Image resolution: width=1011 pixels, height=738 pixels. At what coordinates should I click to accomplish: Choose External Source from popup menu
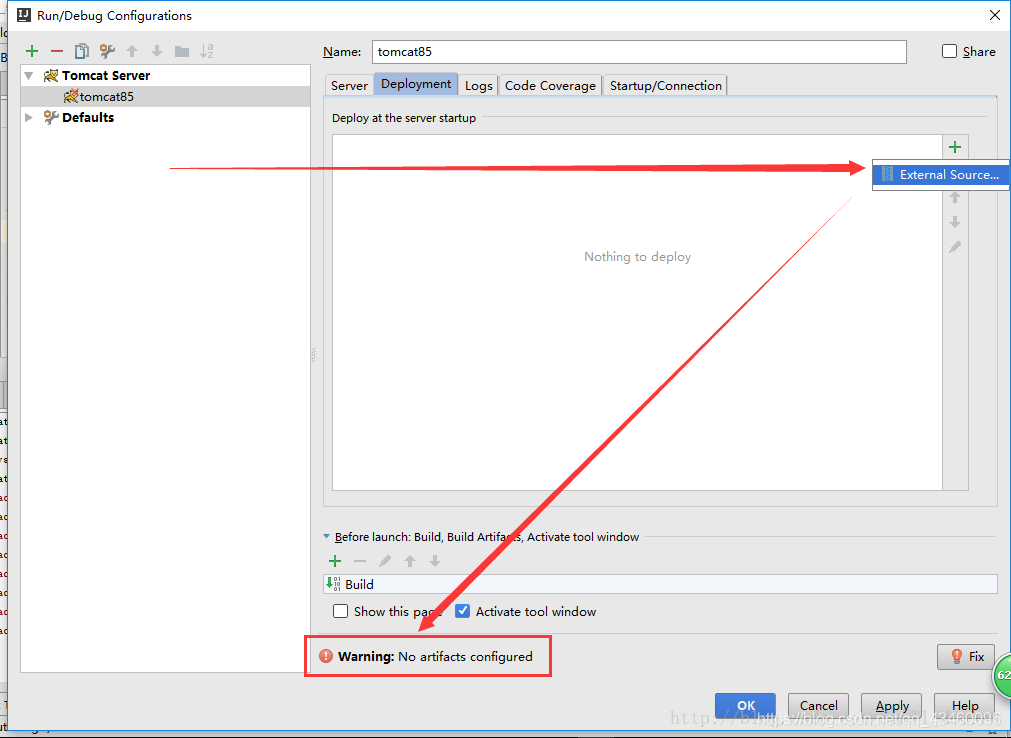click(941, 175)
